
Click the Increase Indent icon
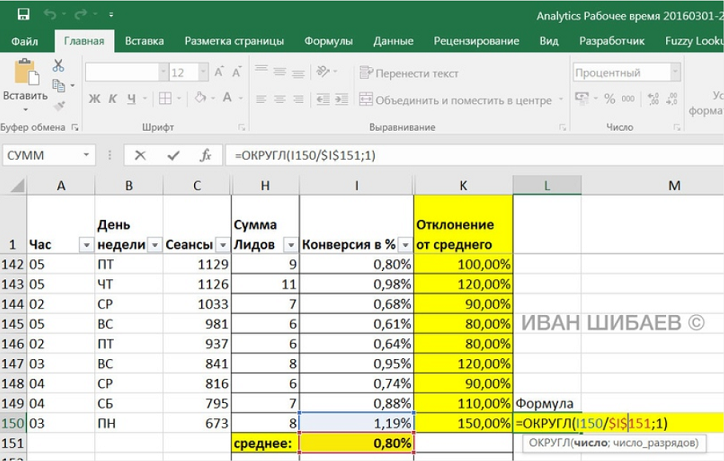342,99
